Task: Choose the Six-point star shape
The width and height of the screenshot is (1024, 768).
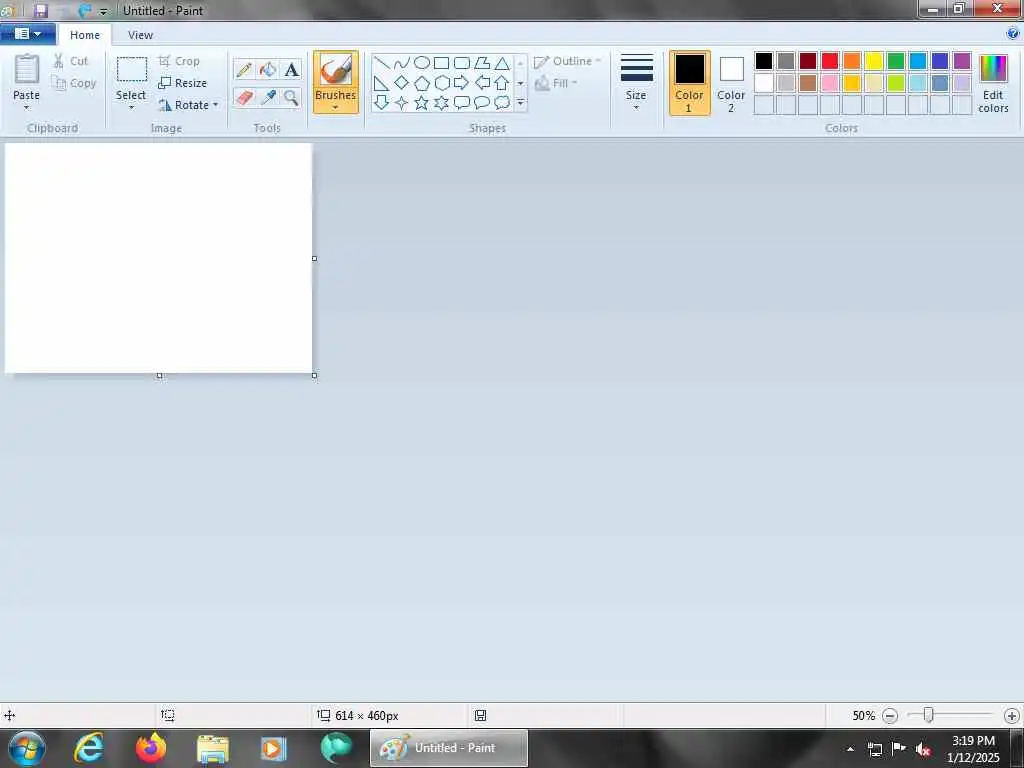Action: [441, 103]
